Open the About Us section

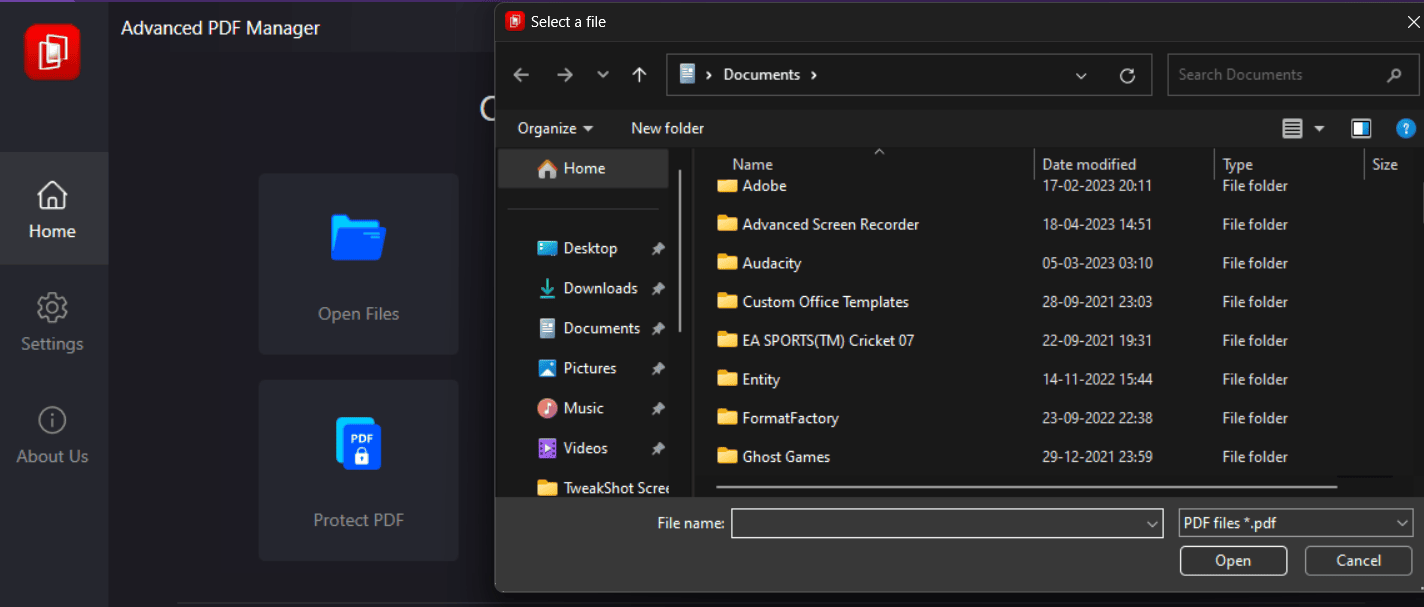[x=52, y=435]
